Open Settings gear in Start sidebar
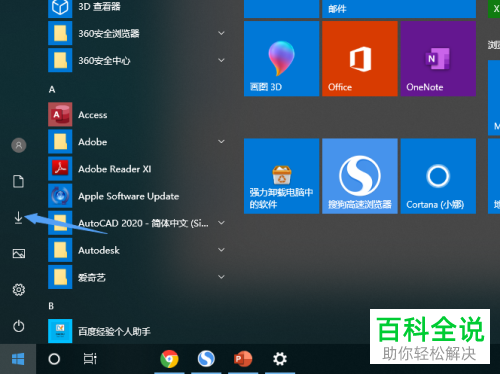500x374 pixels. [x=19, y=290]
